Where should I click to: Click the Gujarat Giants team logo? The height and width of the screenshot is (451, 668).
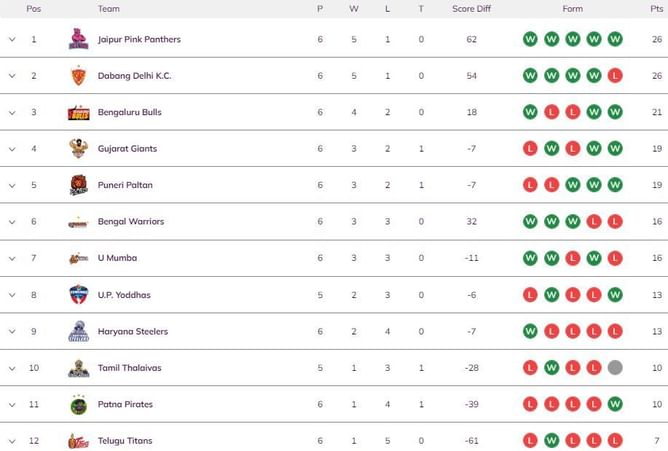[x=78, y=149]
